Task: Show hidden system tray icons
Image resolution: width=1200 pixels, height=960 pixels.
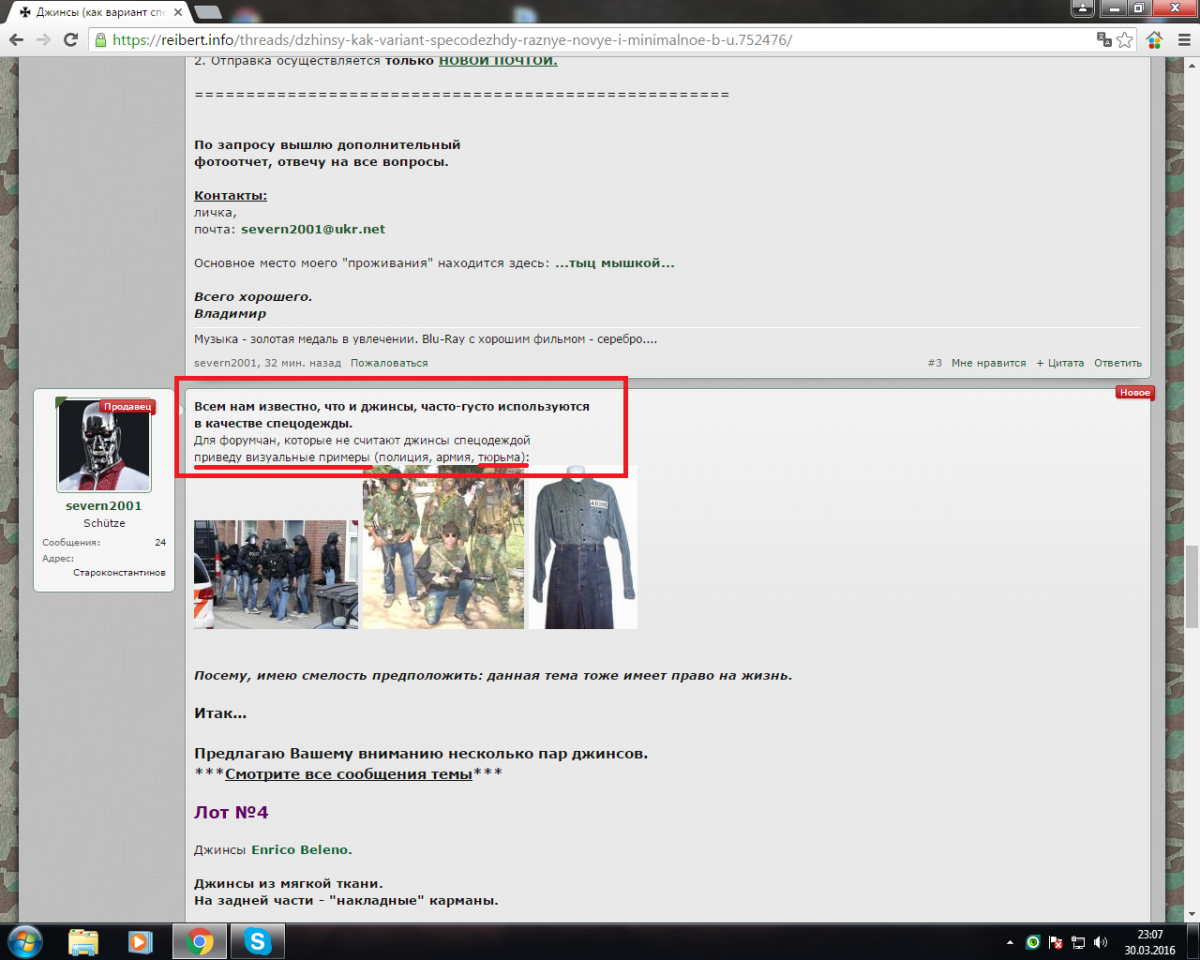Action: [1009, 942]
